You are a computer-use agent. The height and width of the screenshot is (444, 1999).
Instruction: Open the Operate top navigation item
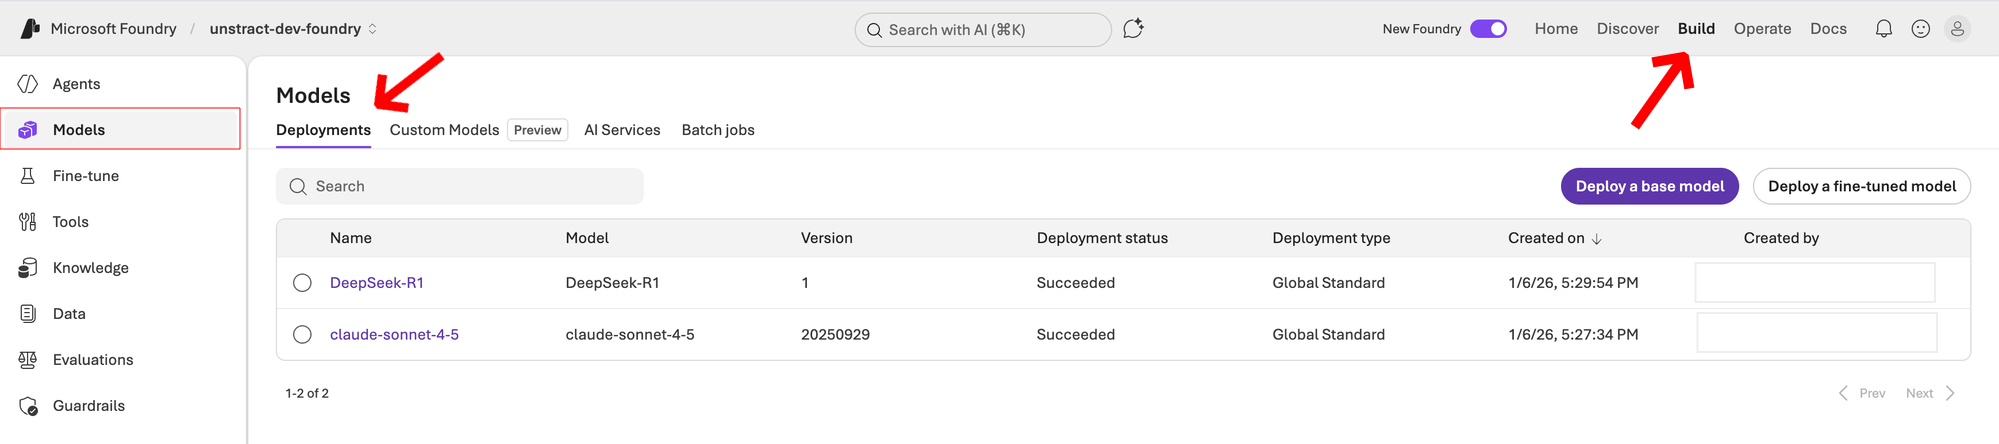(1762, 29)
